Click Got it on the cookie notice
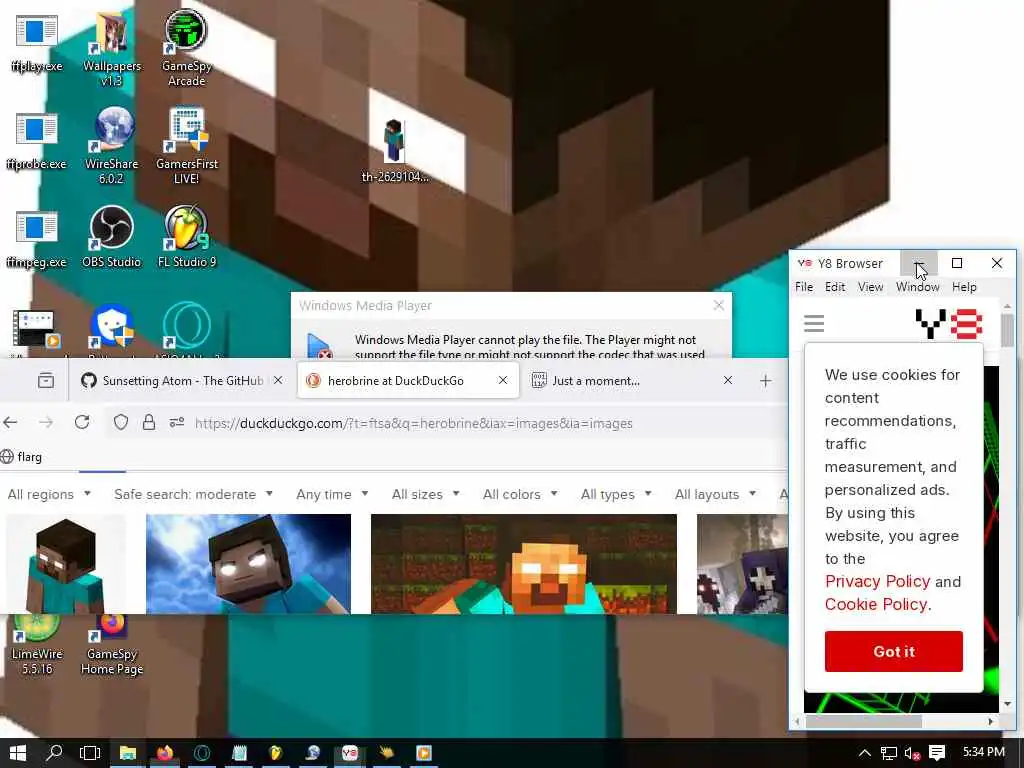 coord(893,651)
